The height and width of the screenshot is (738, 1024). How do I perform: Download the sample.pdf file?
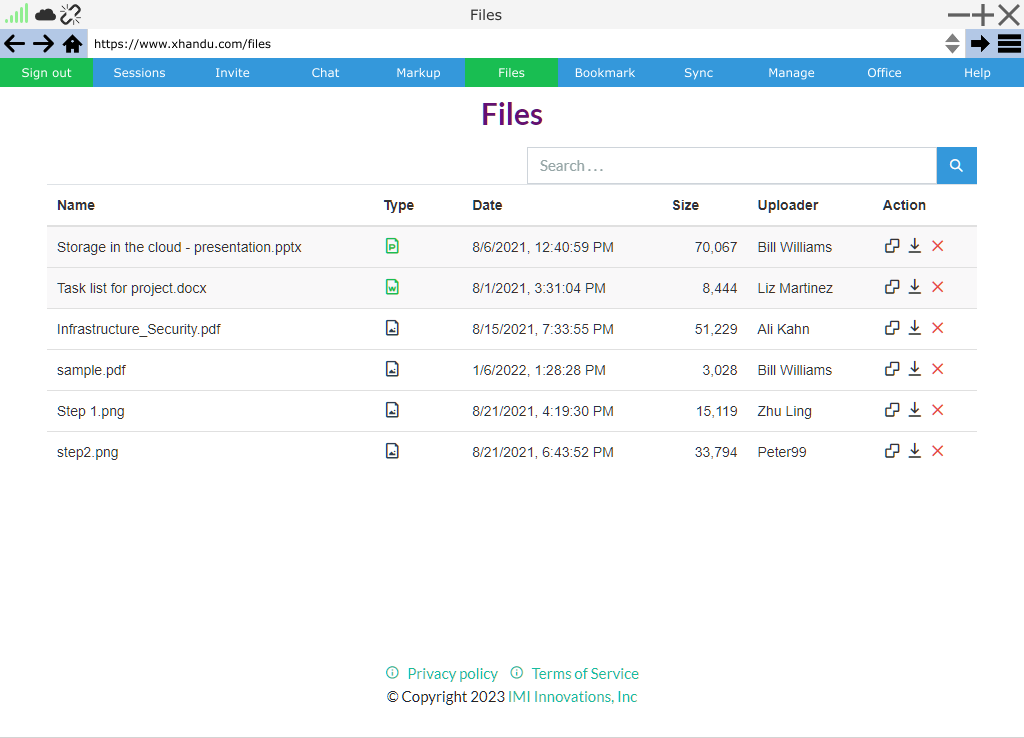click(x=914, y=369)
